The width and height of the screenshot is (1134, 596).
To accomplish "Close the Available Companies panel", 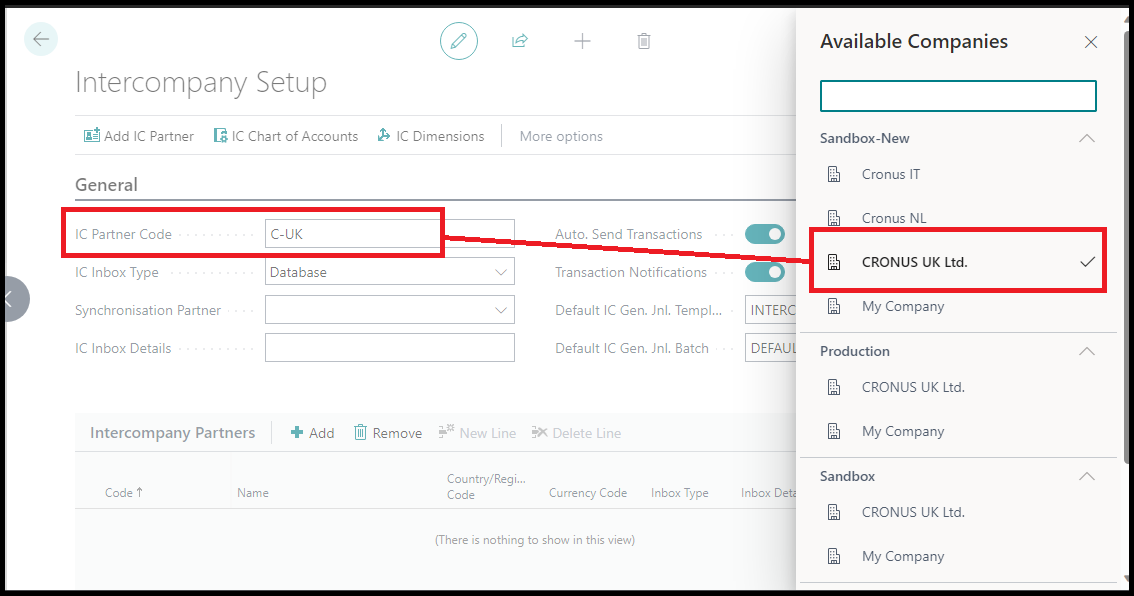I will pos(1091,42).
